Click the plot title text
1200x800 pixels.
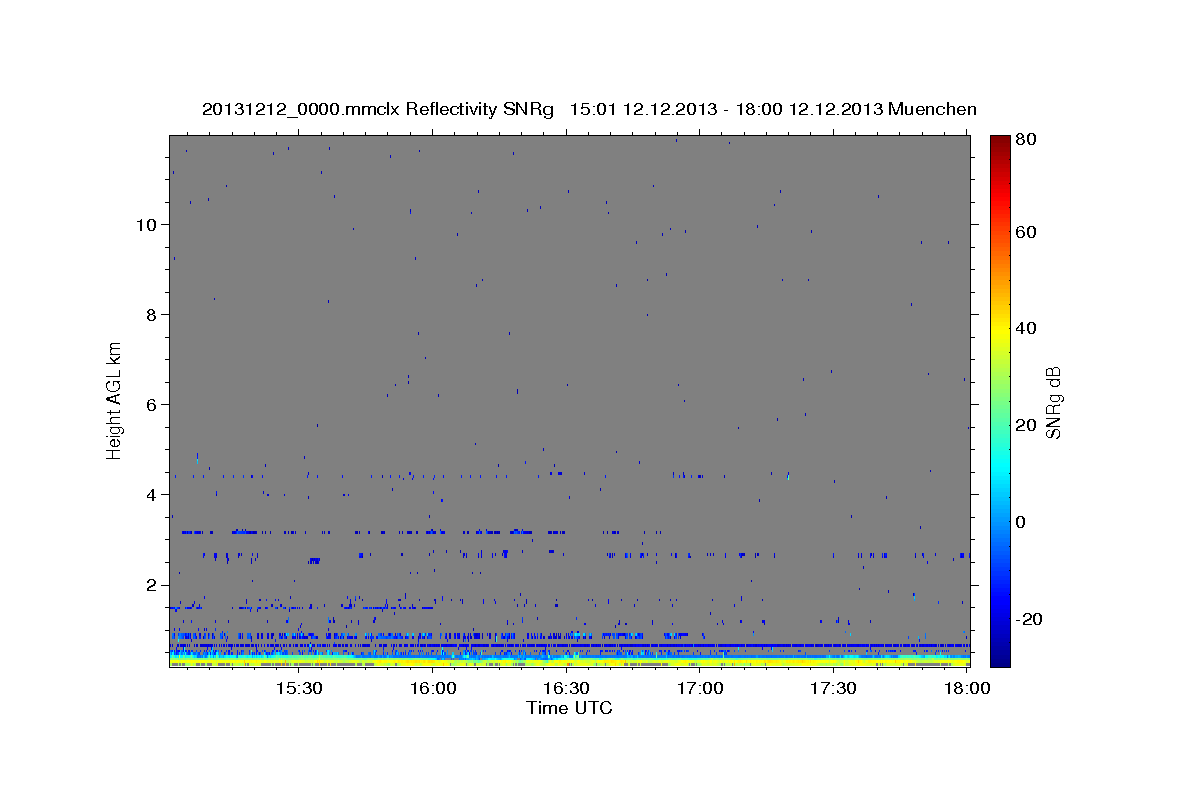pos(589,109)
